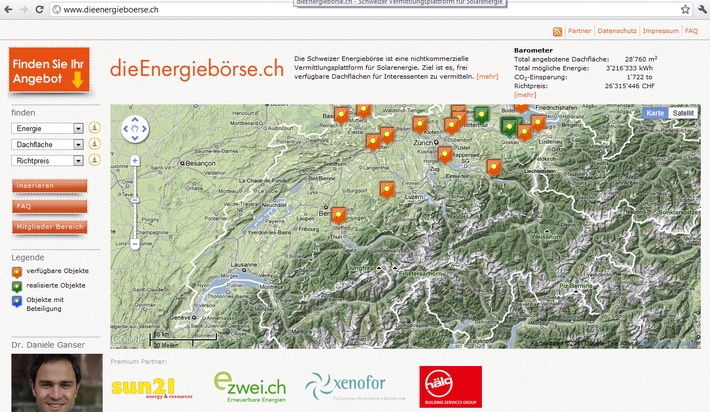Reload the page with the refresh icon
This screenshot has width=710, height=412.
coord(39,9)
